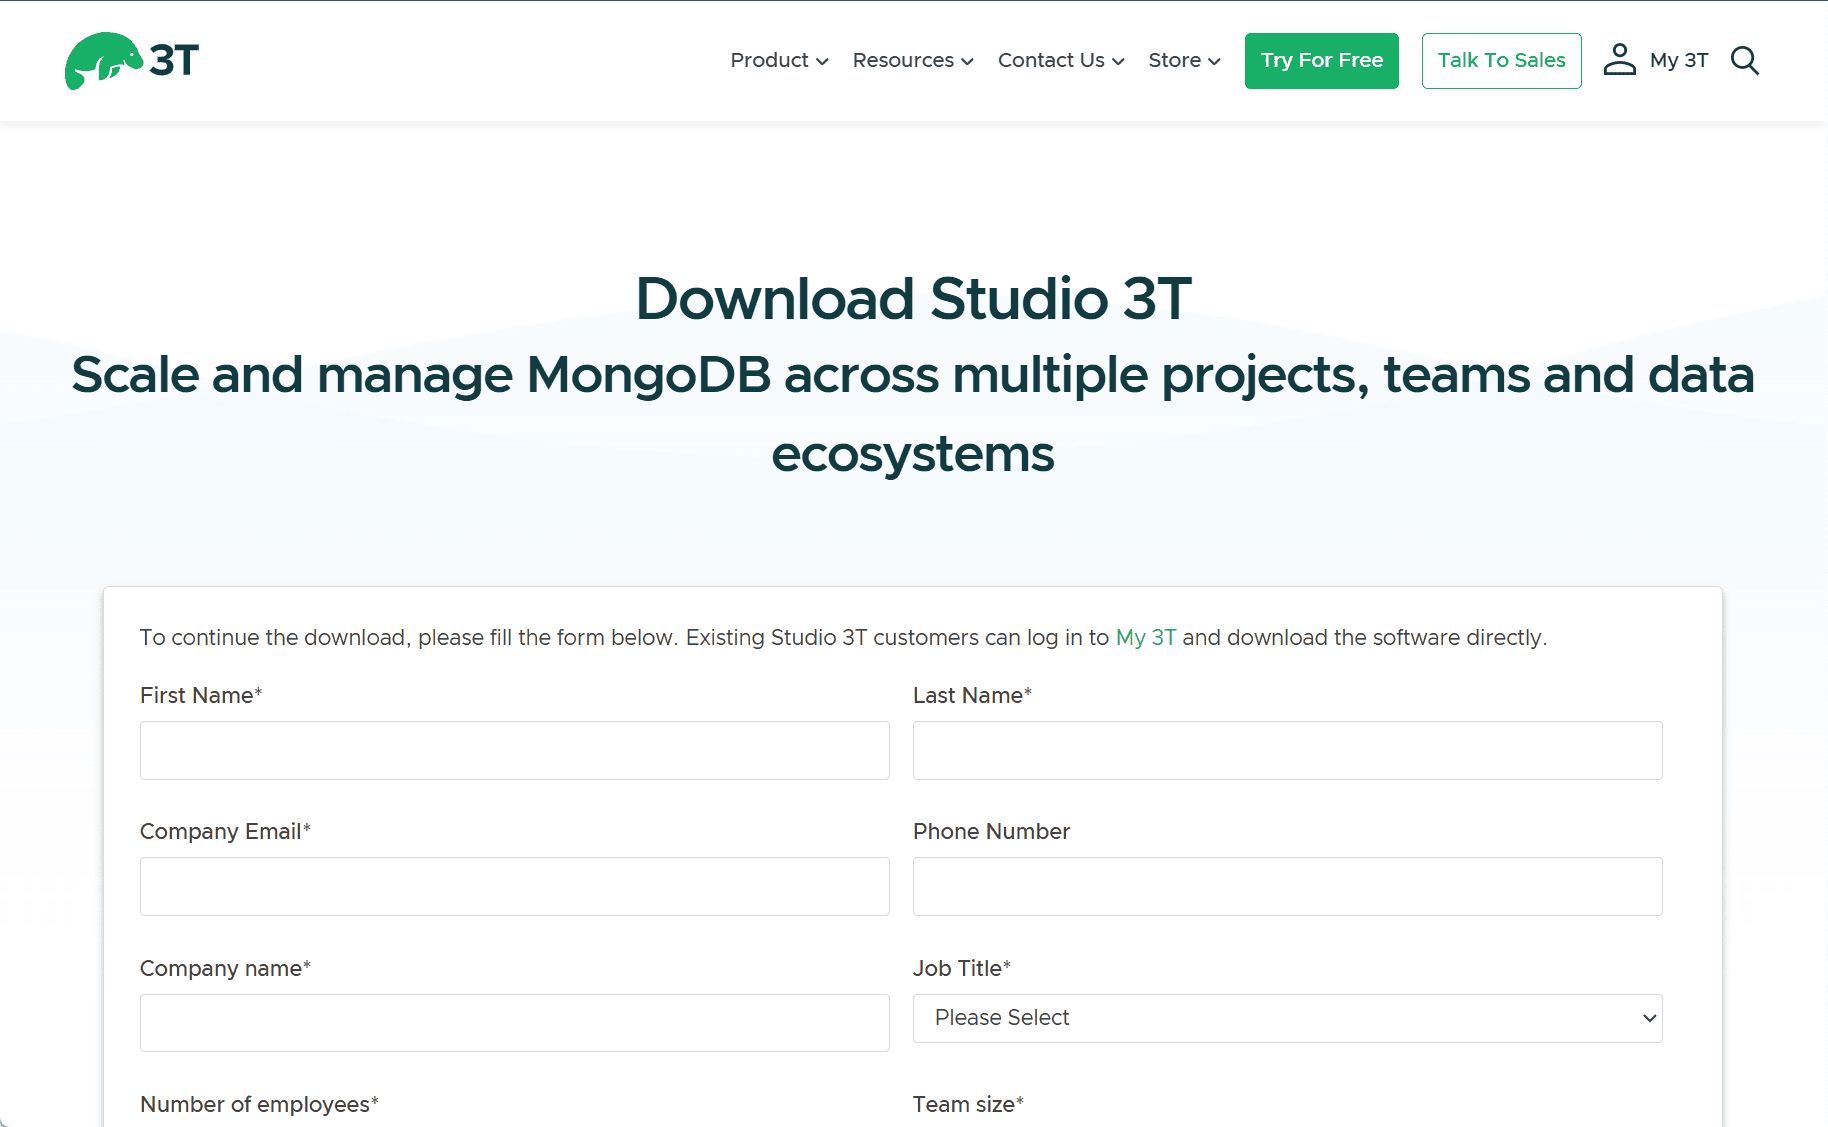Click into the Last Name field

click(1287, 750)
